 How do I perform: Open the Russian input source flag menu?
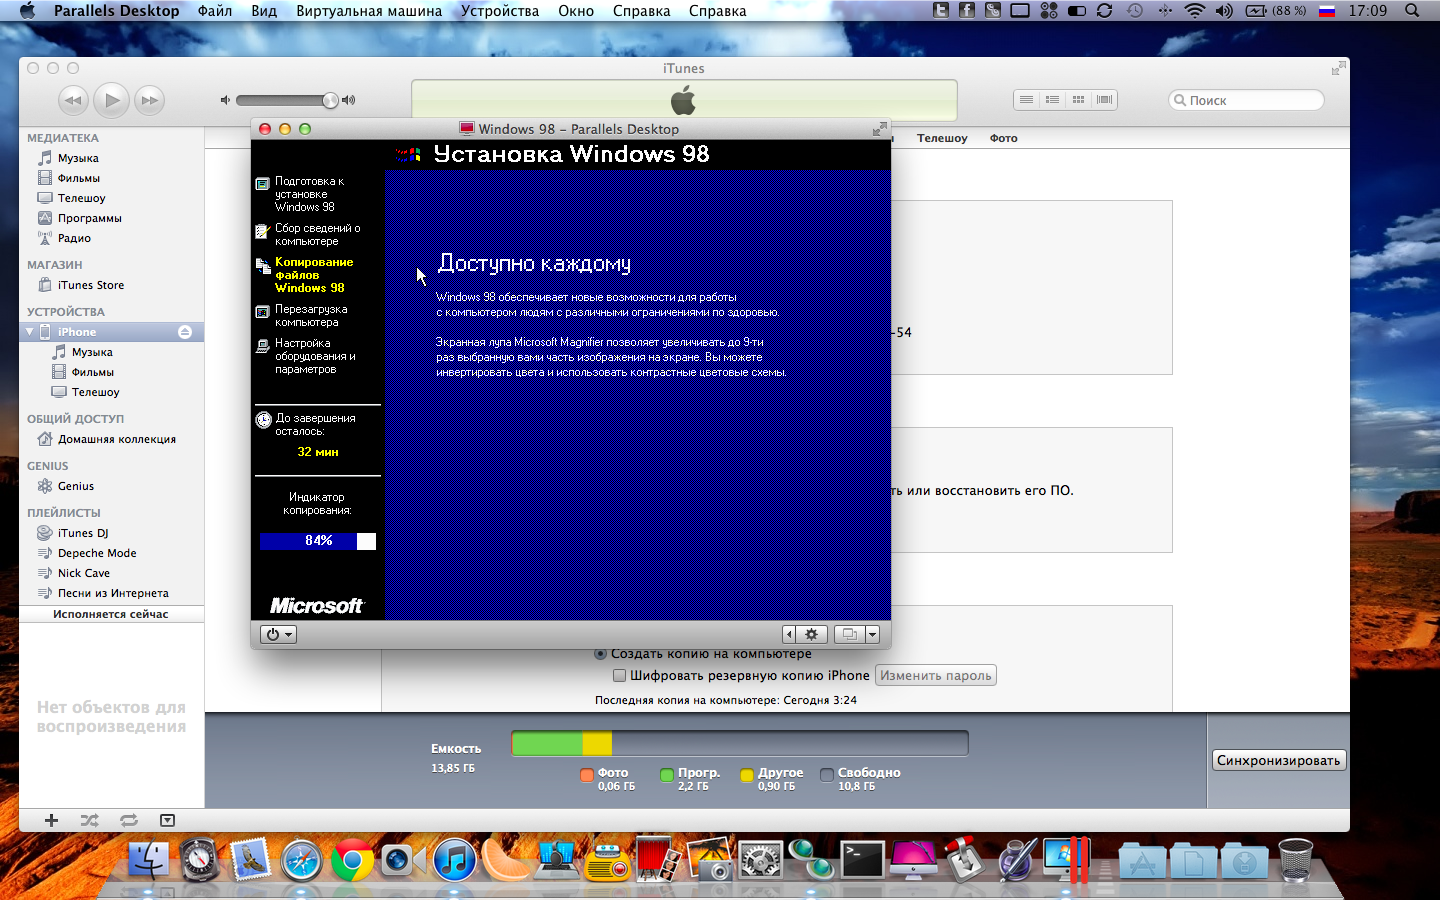[1327, 11]
